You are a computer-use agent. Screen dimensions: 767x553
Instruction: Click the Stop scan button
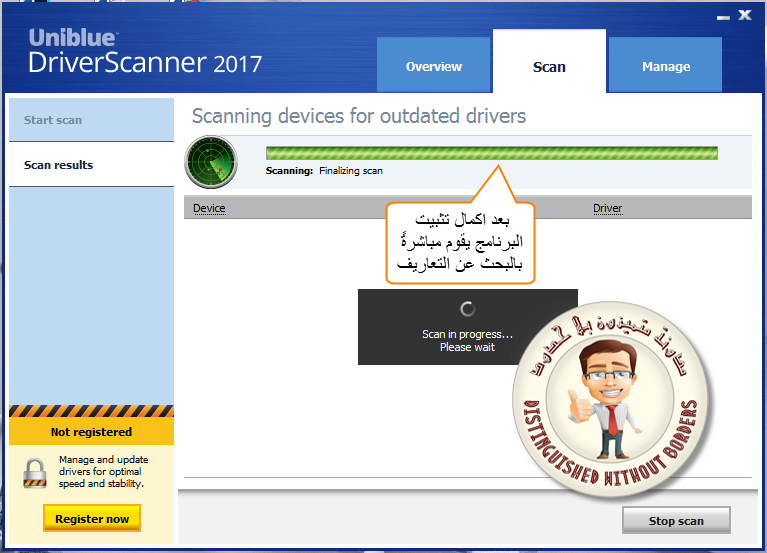tap(676, 520)
